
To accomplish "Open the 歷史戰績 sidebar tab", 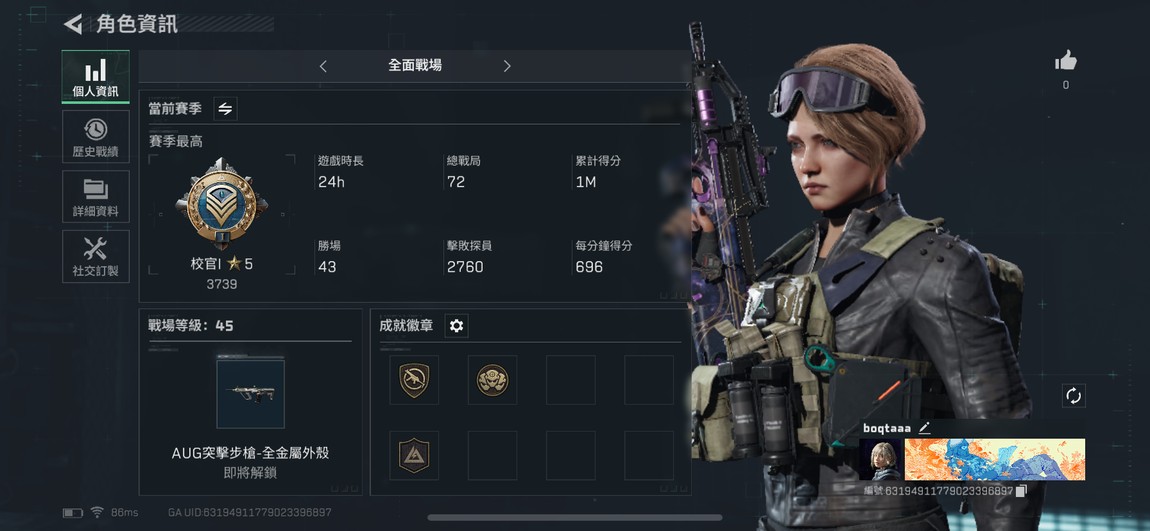I will coord(95,137).
